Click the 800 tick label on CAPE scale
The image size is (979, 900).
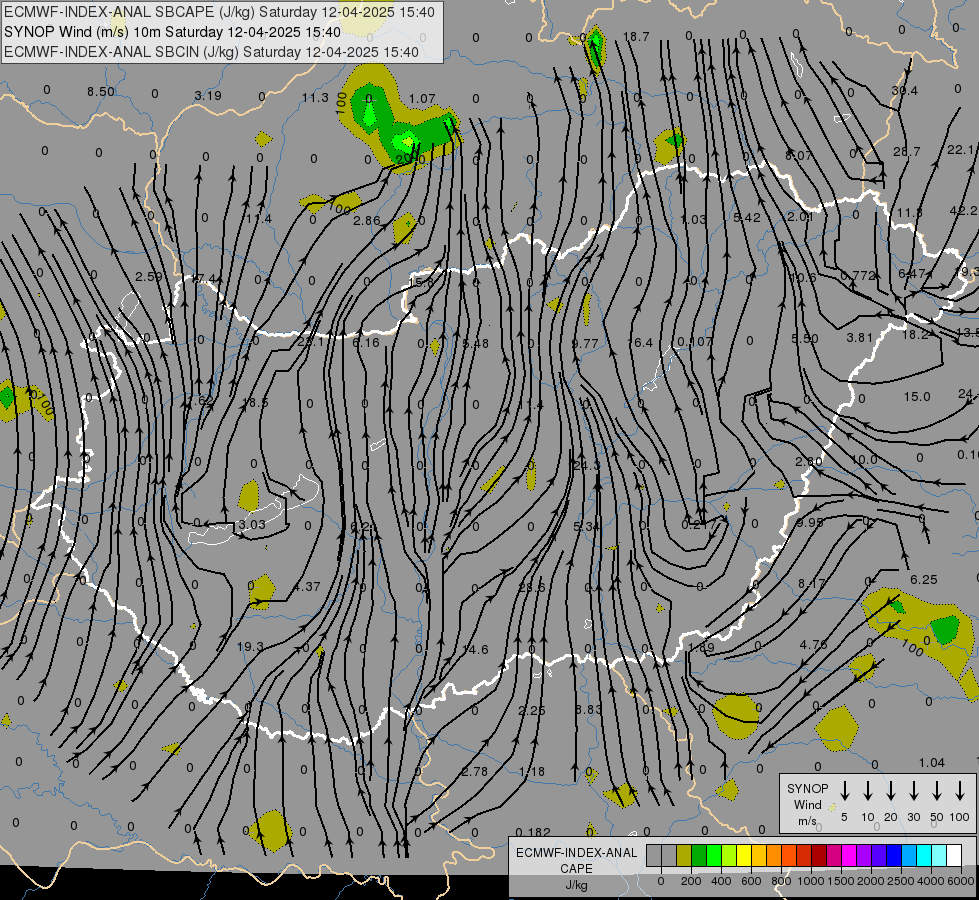(x=781, y=881)
